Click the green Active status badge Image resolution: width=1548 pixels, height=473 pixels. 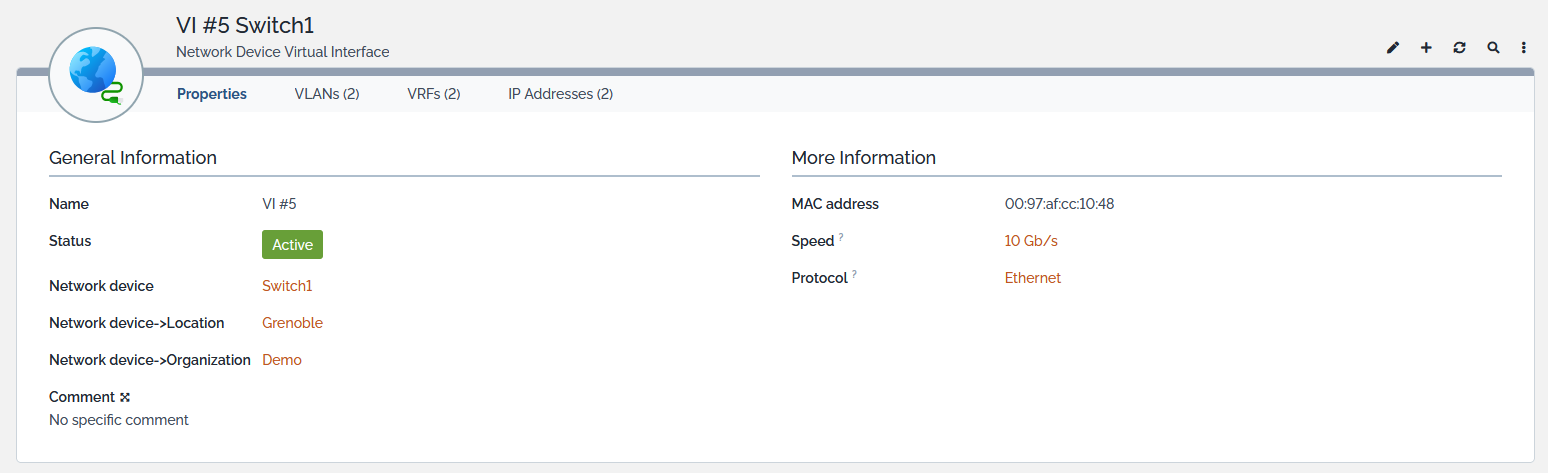(x=292, y=245)
